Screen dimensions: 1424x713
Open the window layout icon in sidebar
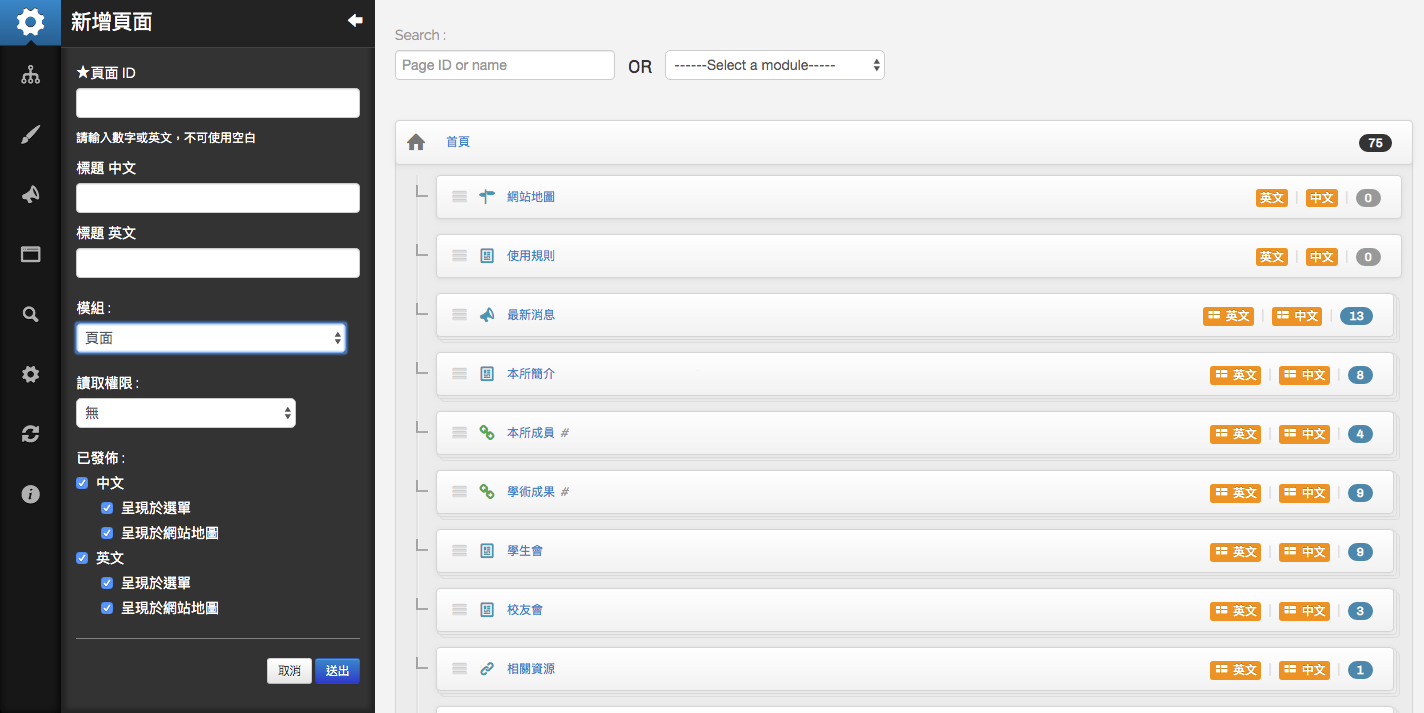tap(30, 254)
